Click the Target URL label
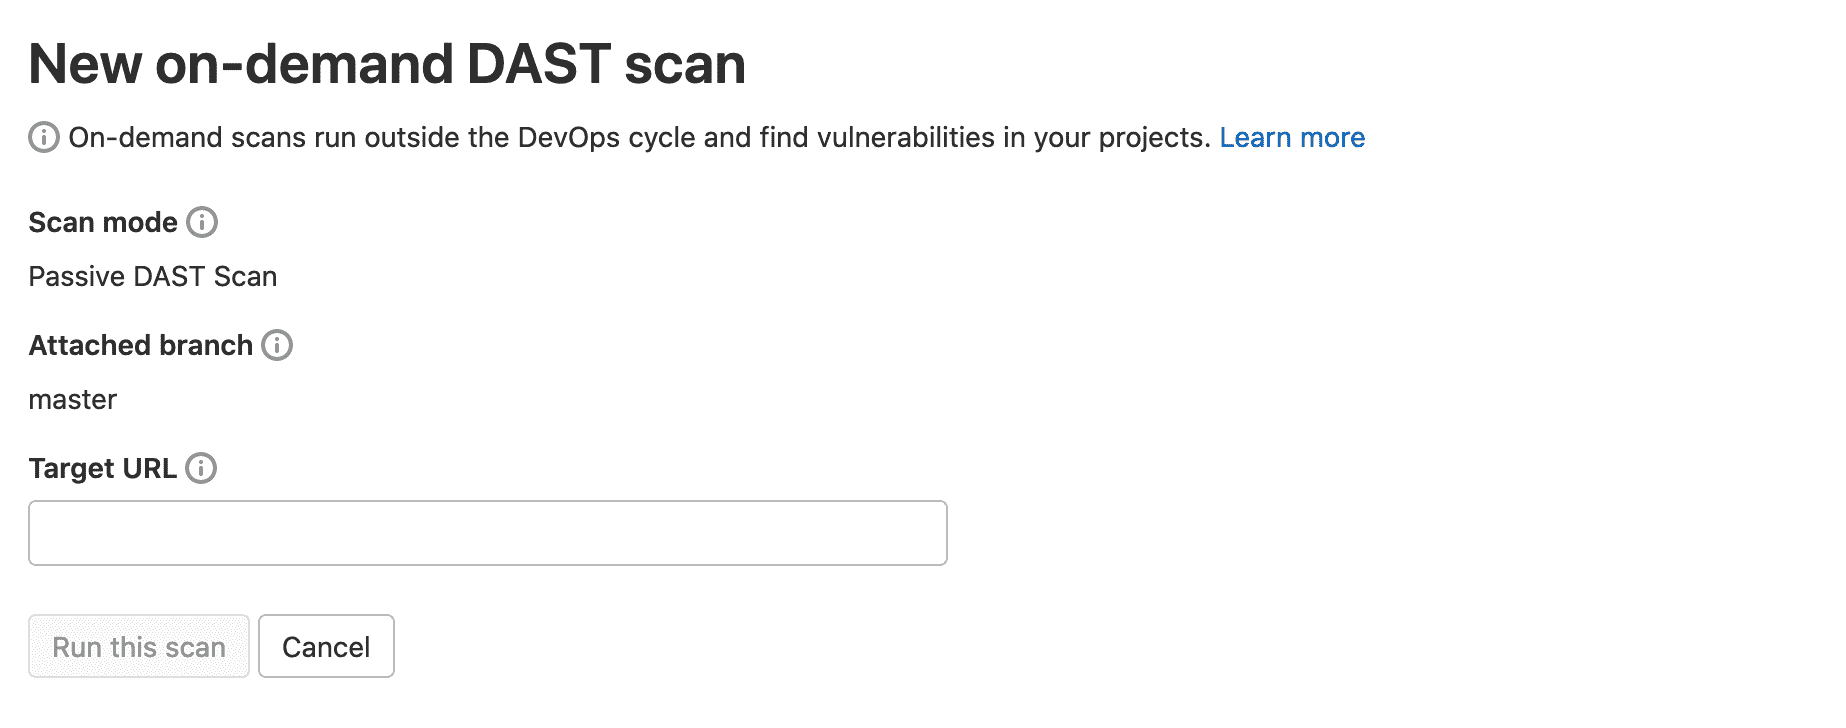Image resolution: width=1846 pixels, height=728 pixels. pos(105,467)
